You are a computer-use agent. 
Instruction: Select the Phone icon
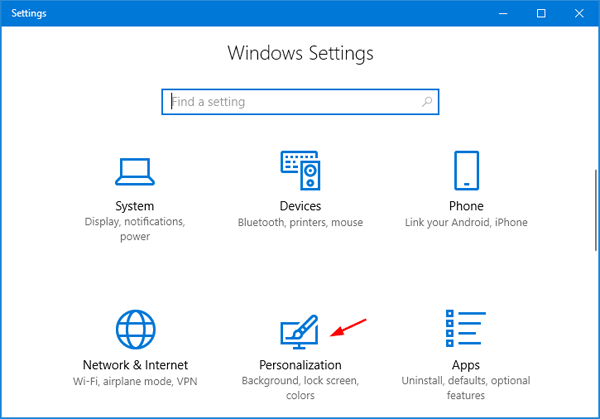[466, 170]
